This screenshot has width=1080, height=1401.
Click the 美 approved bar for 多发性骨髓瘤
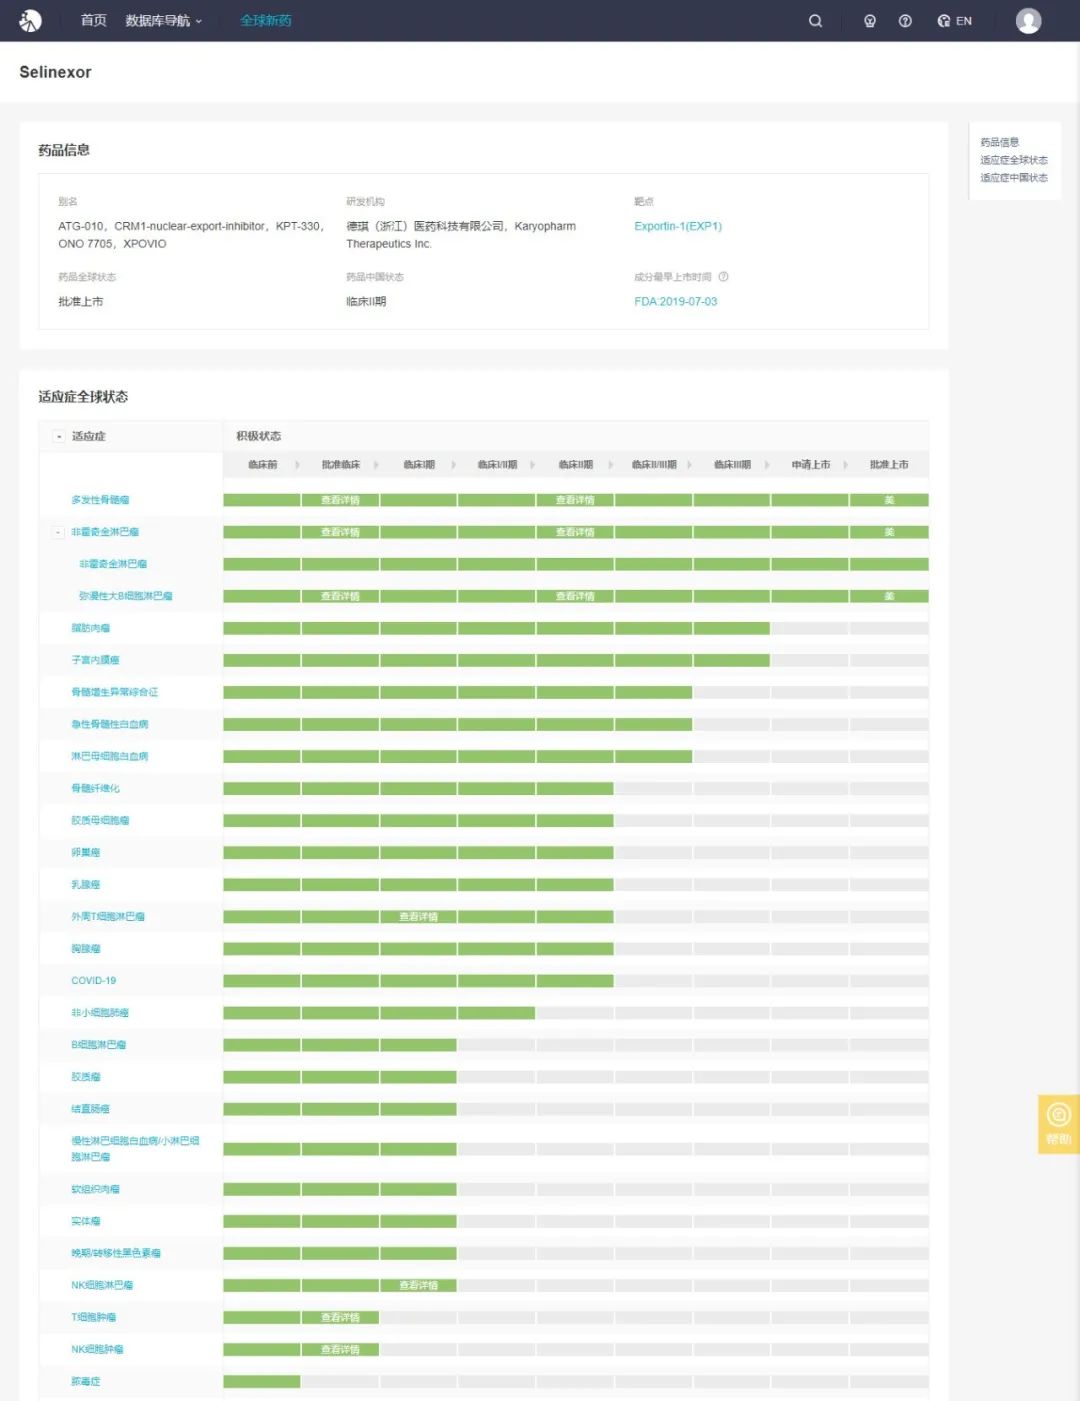point(888,500)
